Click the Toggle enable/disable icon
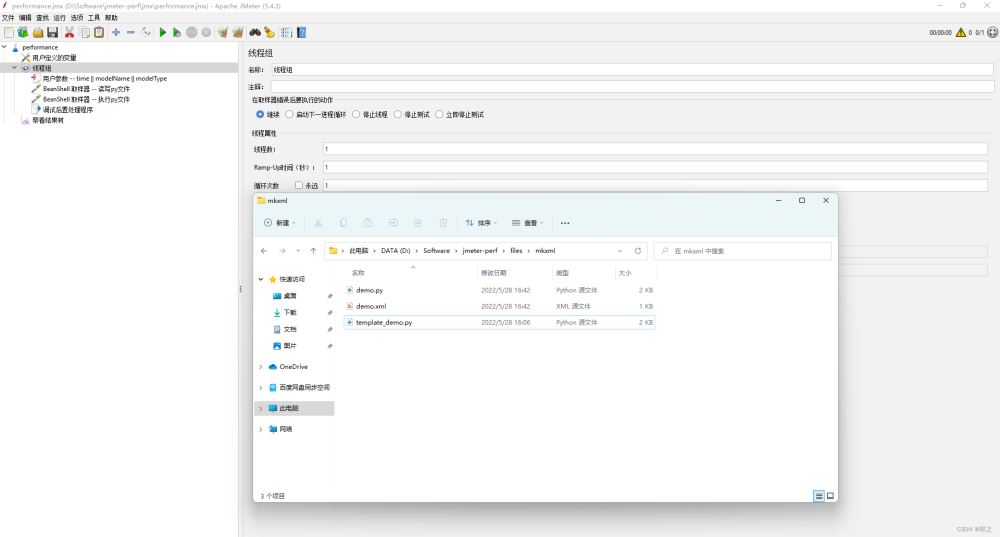Viewport: 1000px width, 537px height. tap(146, 33)
